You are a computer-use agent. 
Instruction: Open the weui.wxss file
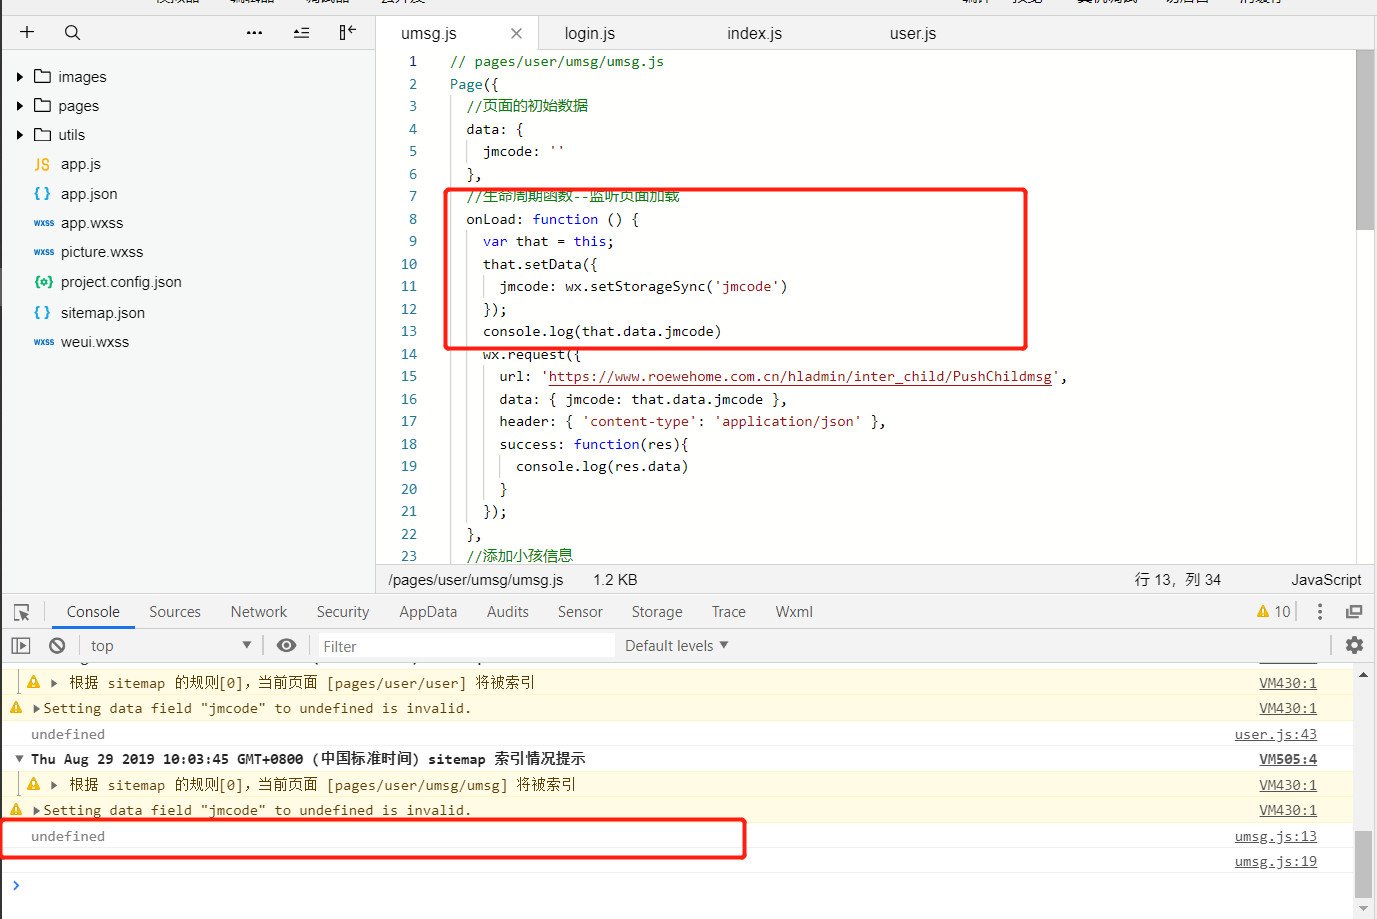[x=95, y=342]
